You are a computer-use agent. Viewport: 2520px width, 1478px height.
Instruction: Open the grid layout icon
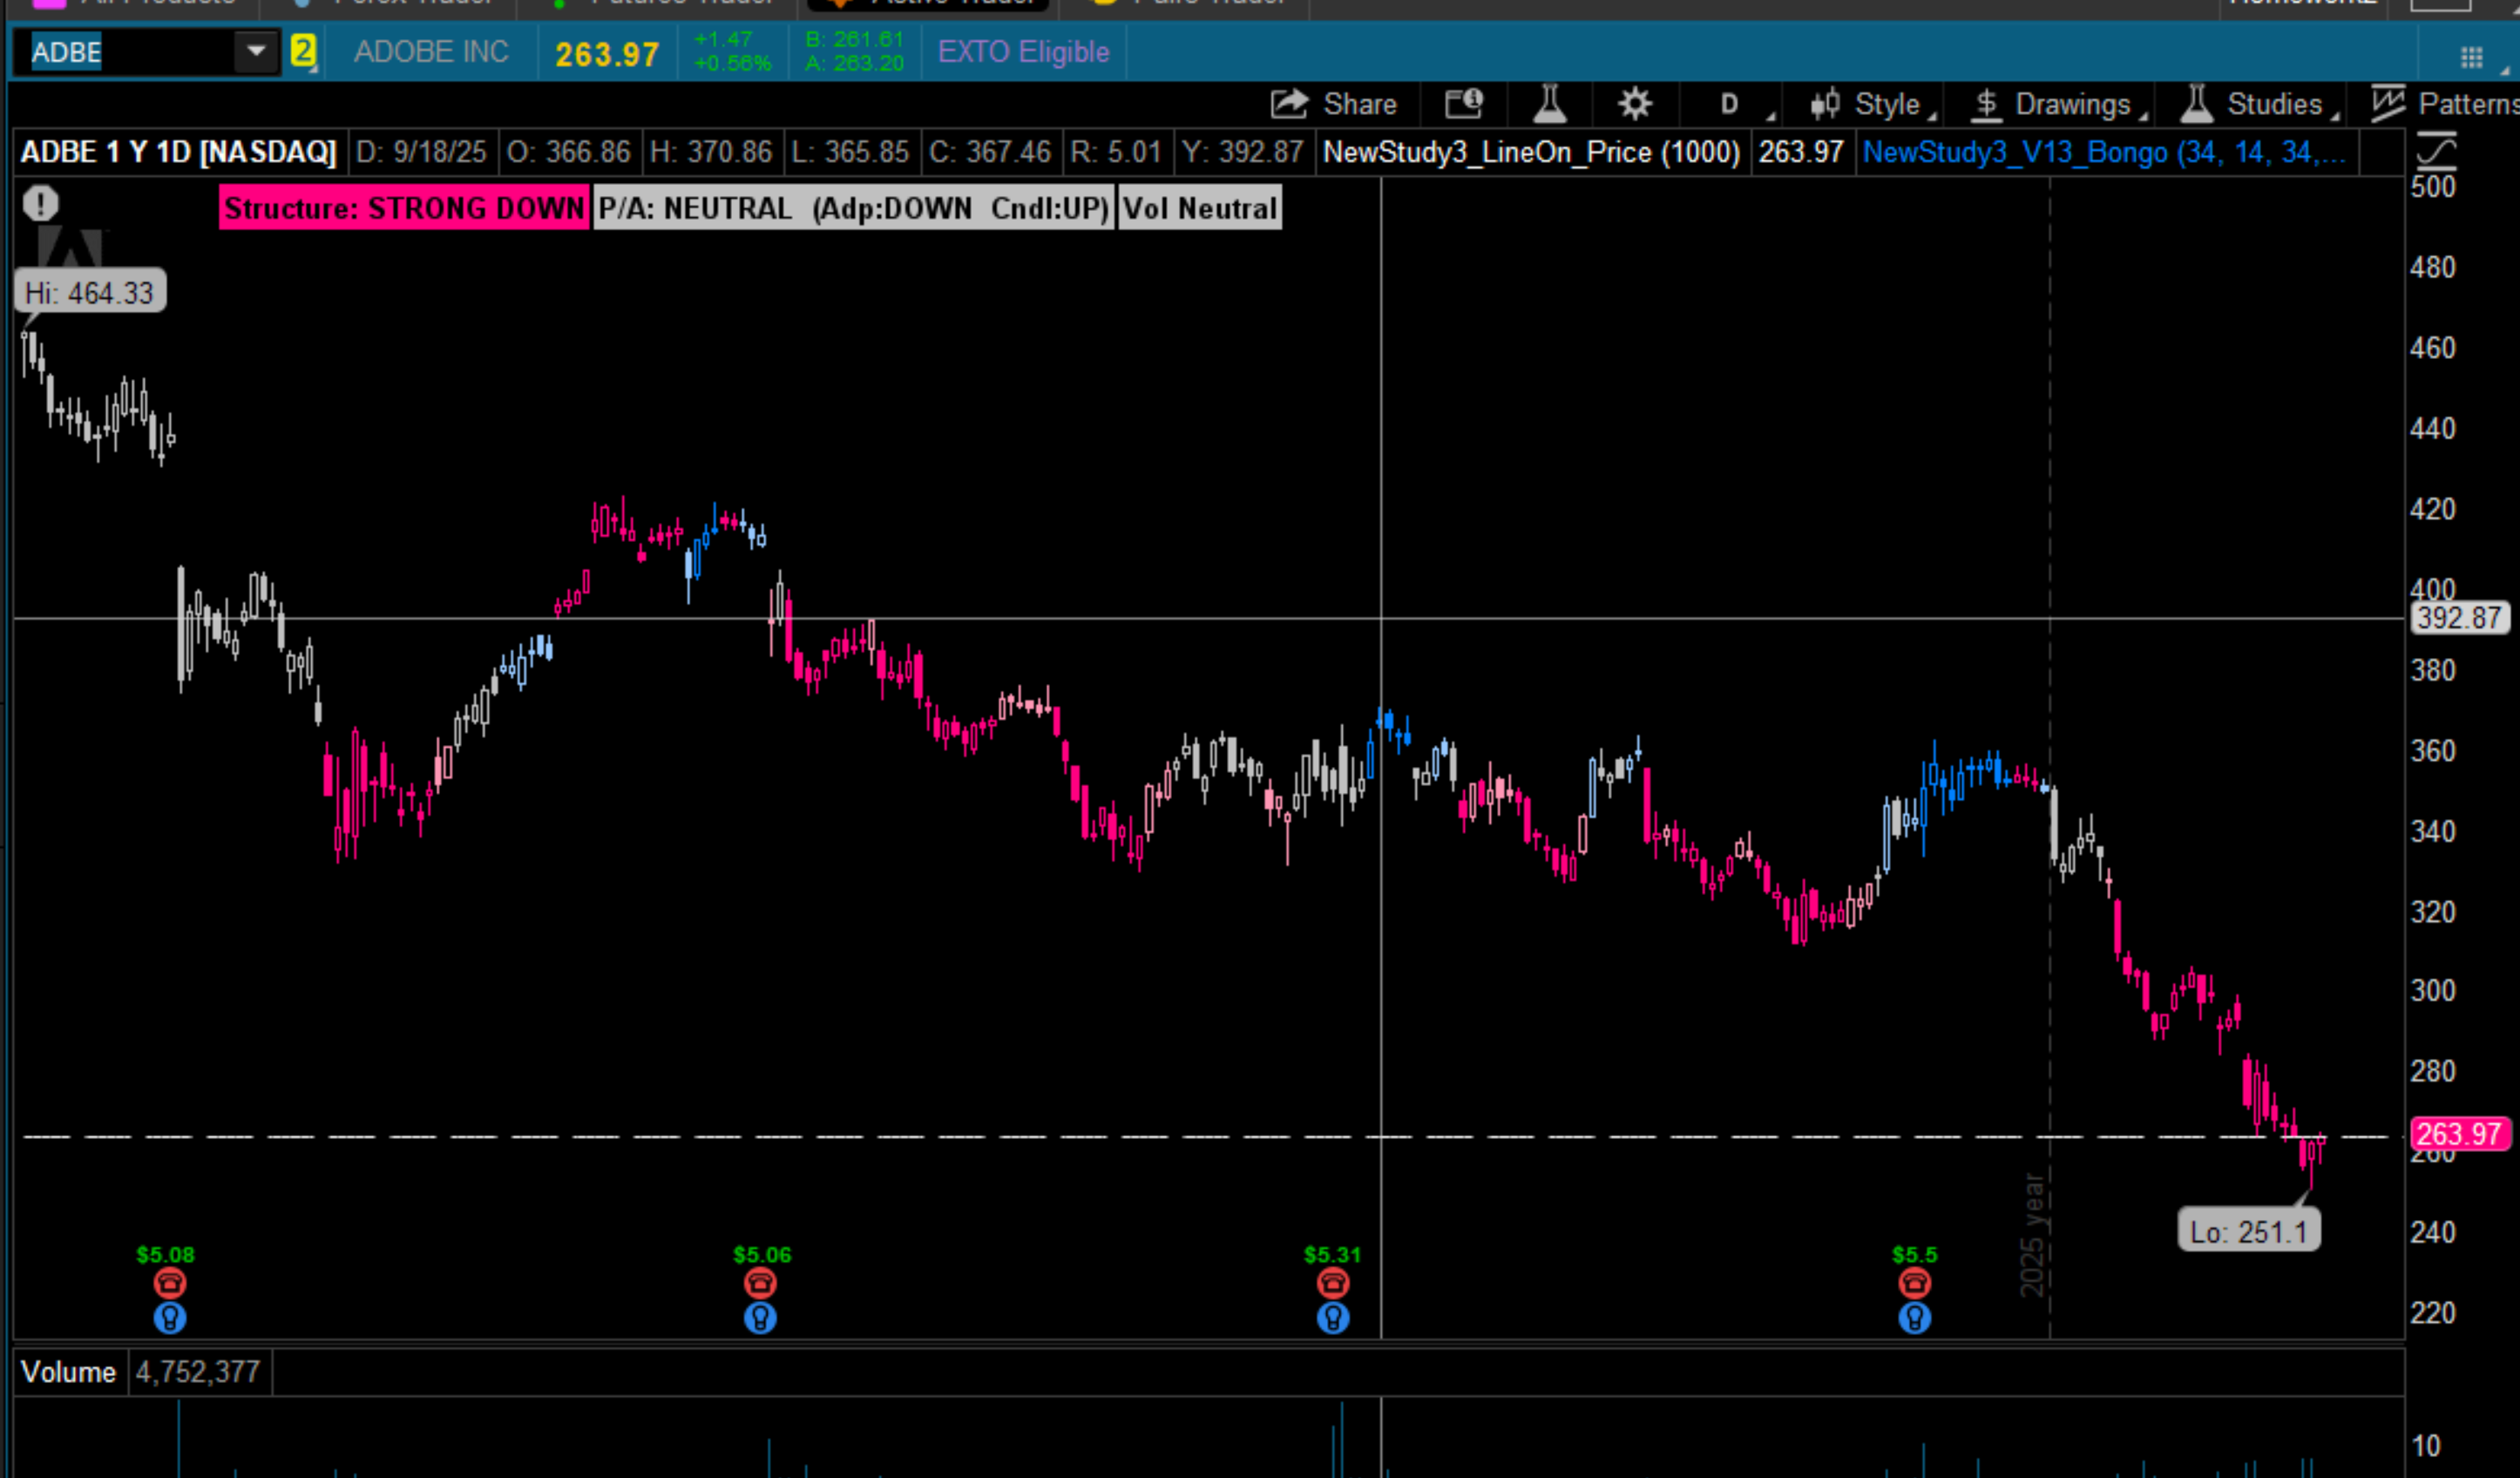click(x=2471, y=57)
